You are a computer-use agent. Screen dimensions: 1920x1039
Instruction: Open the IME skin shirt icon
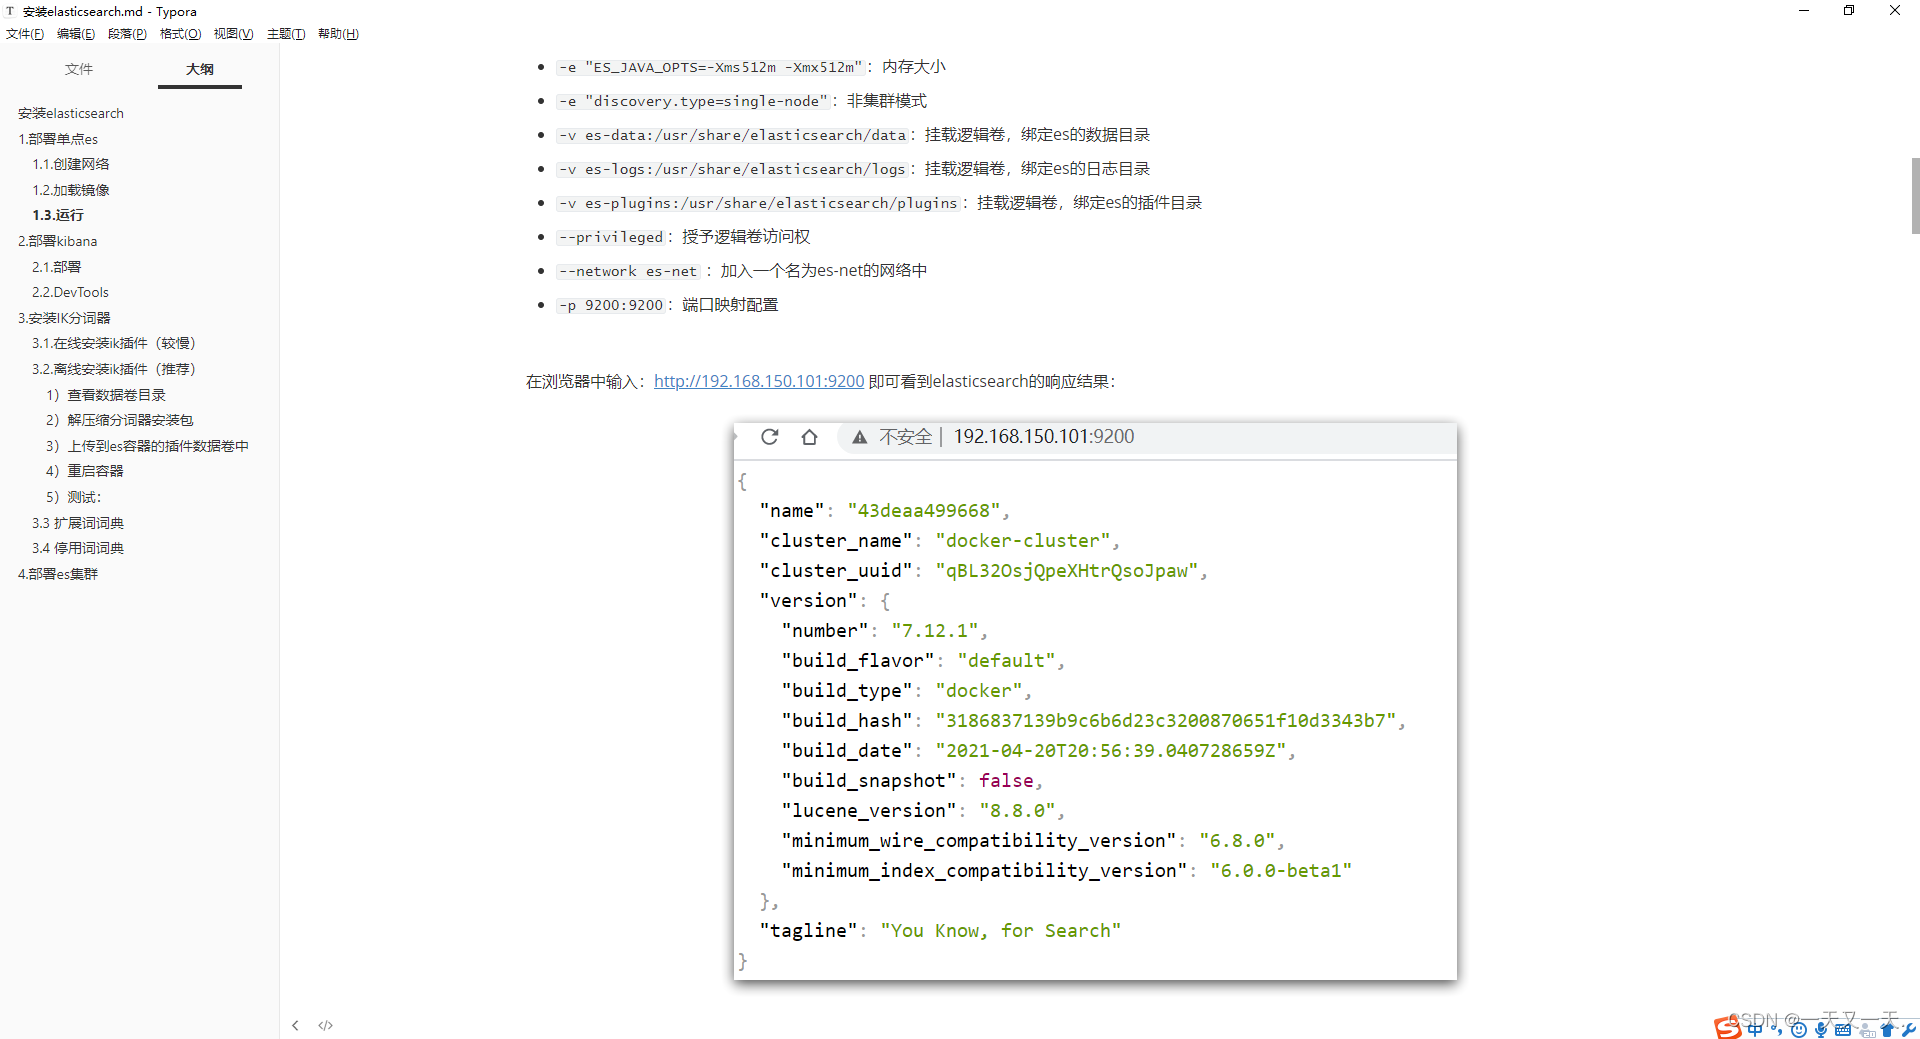pos(1888,1029)
